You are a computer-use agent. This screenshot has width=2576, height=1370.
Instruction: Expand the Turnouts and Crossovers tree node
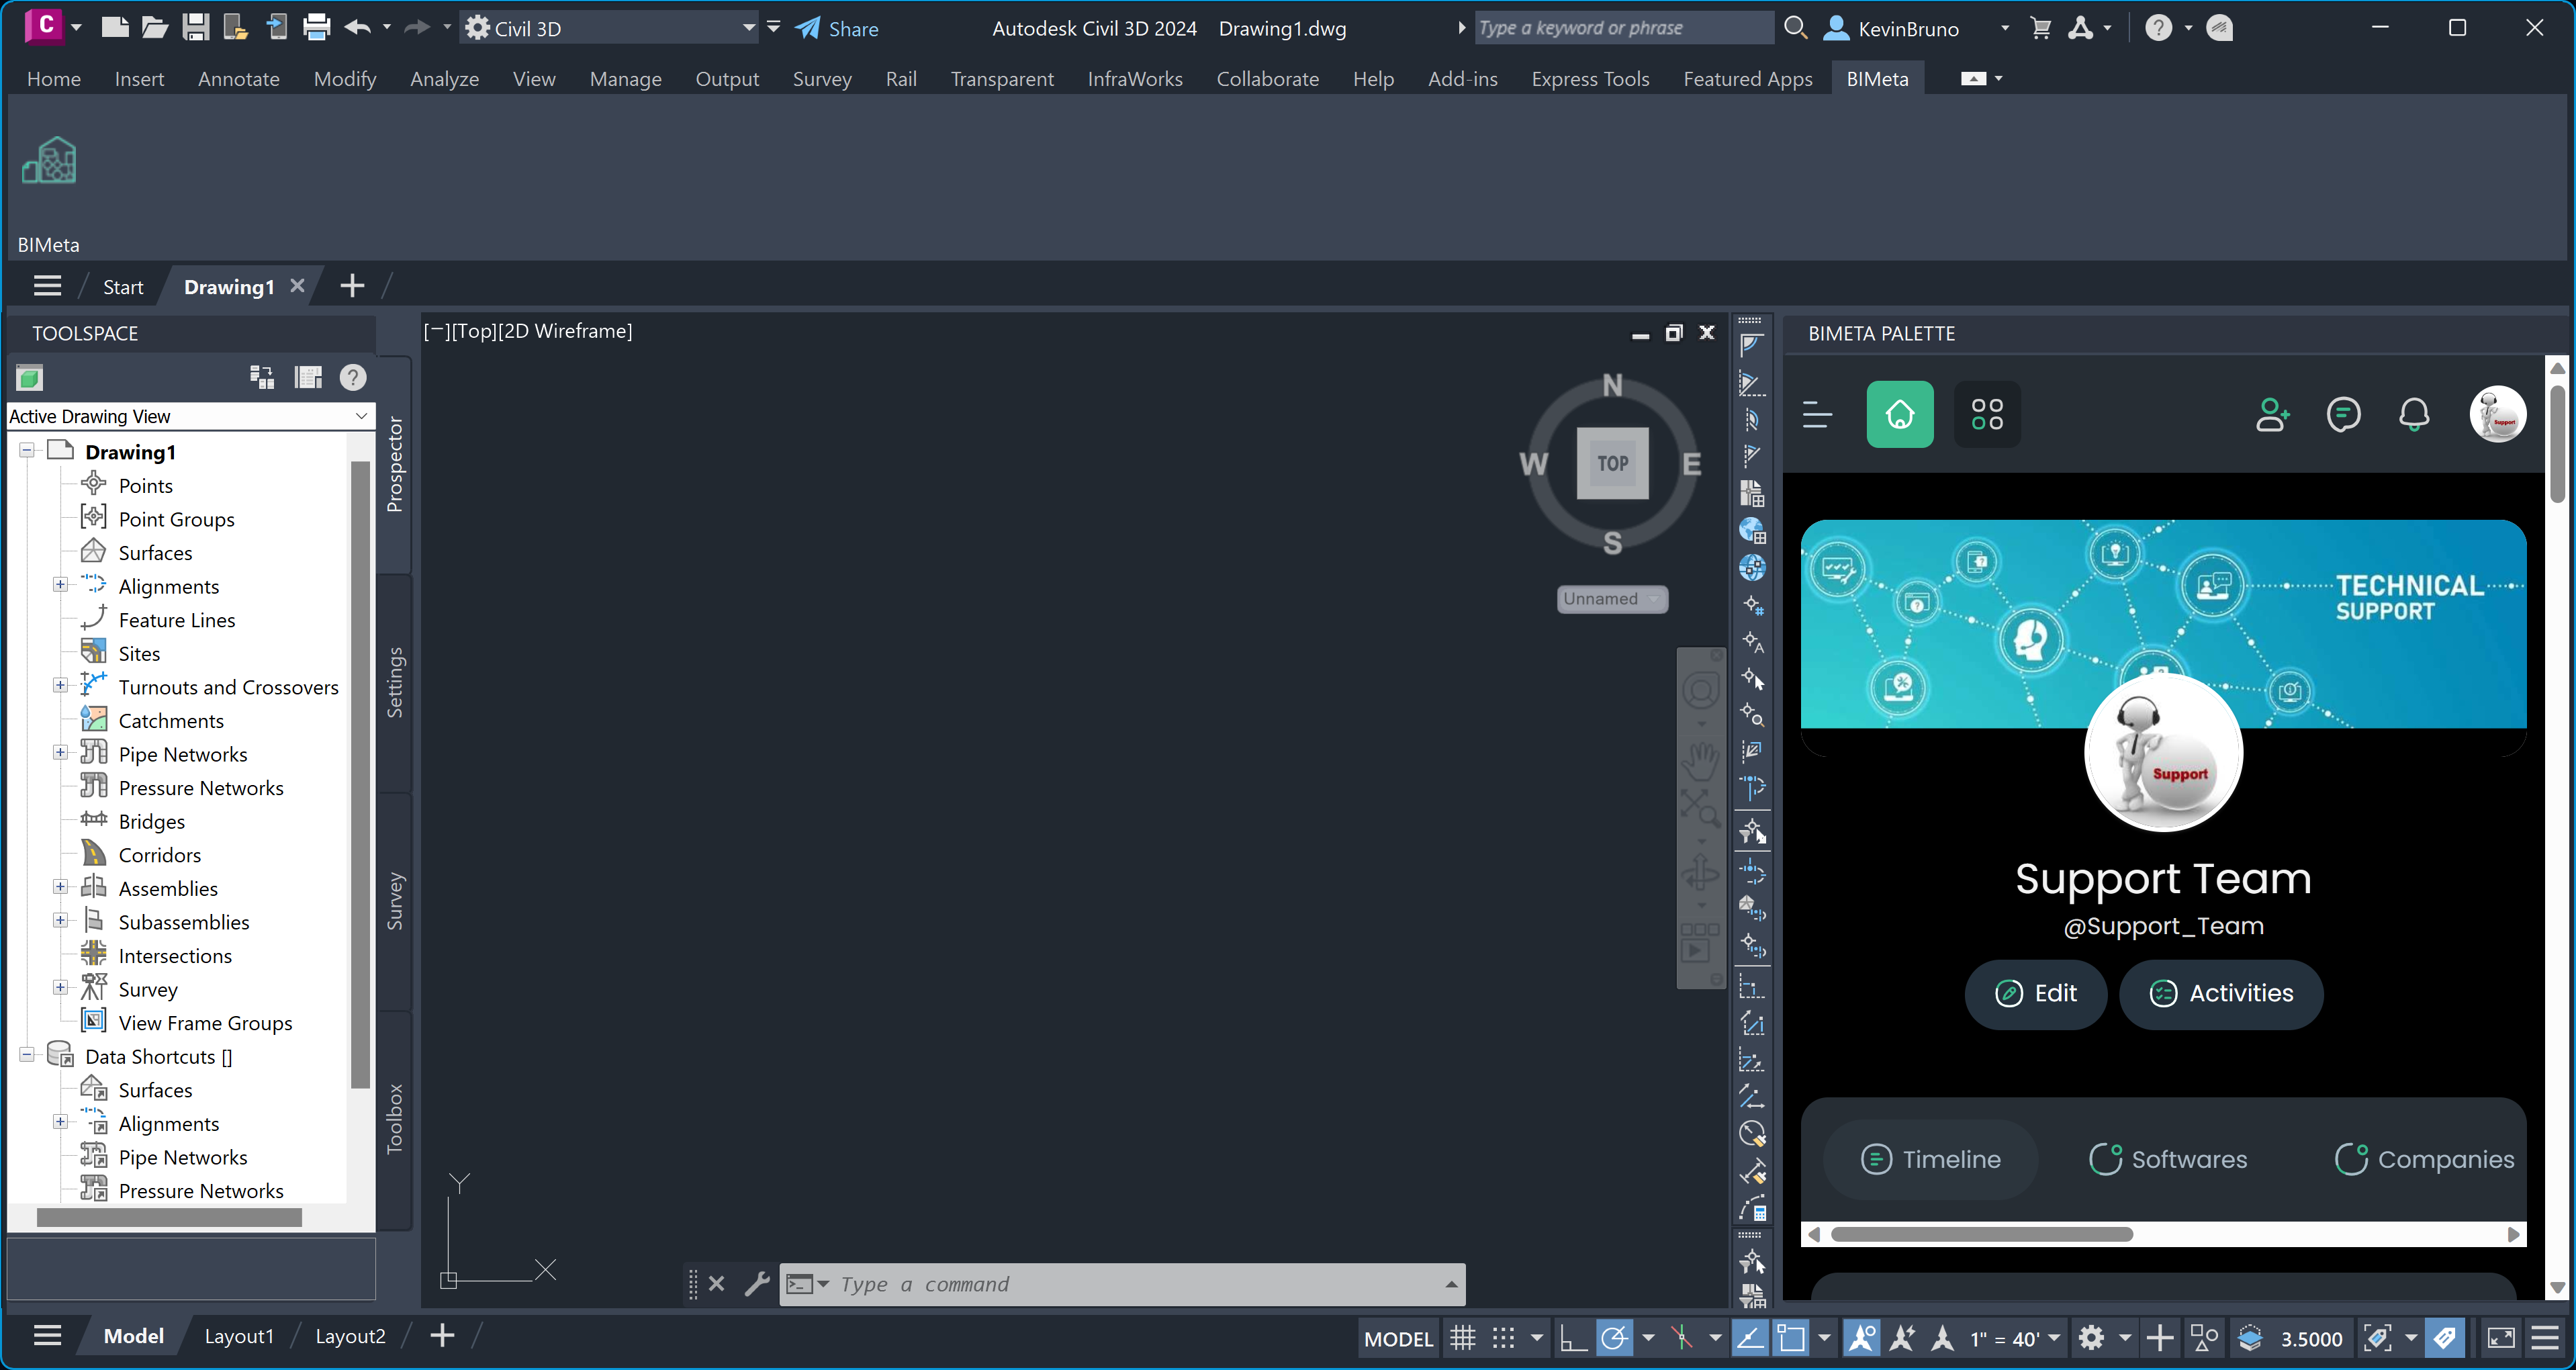pyautogui.click(x=60, y=685)
